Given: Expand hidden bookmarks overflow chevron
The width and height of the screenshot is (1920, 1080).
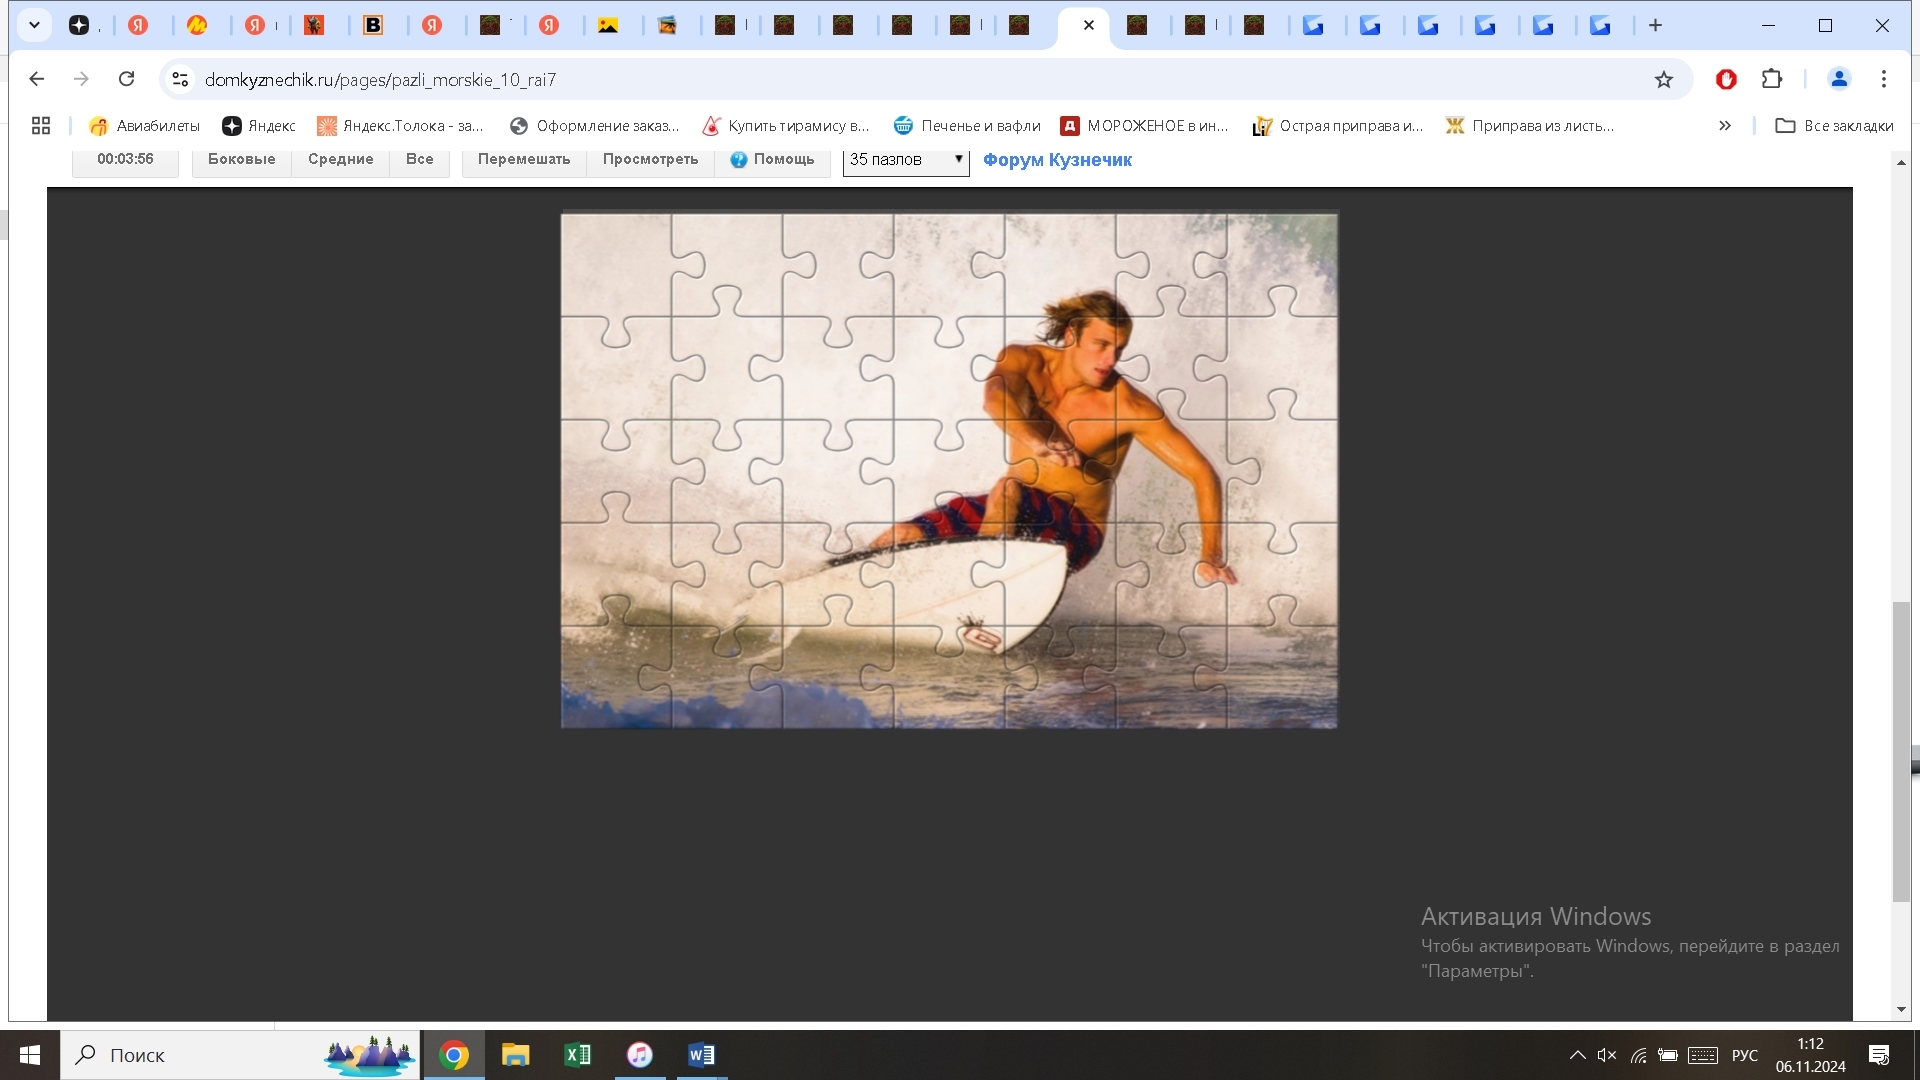Looking at the screenshot, I should pyautogui.click(x=1725, y=125).
